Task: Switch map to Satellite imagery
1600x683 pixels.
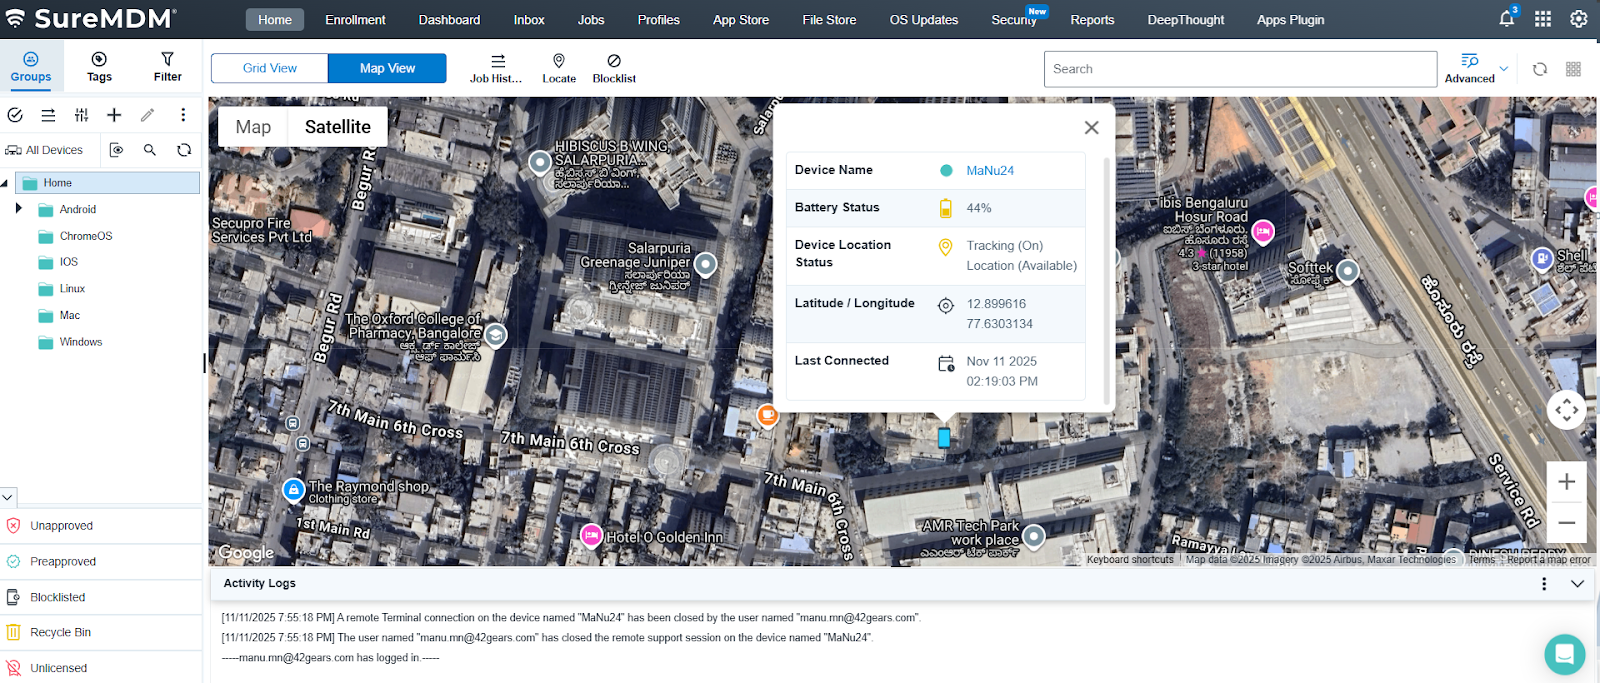Action: coord(337,127)
